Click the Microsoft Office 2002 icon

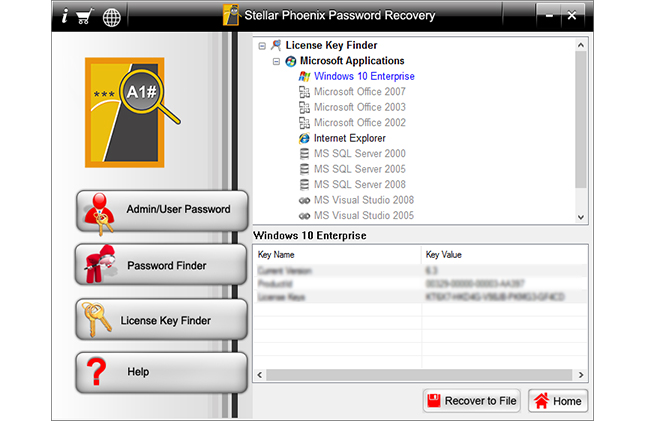pos(304,123)
